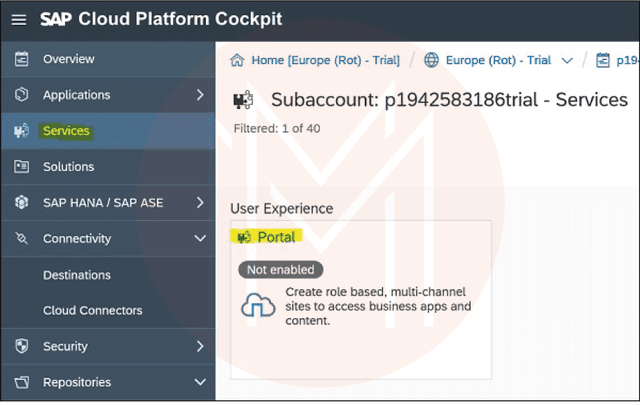
Task: Open Destinations under Connectivity
Action: 77,275
